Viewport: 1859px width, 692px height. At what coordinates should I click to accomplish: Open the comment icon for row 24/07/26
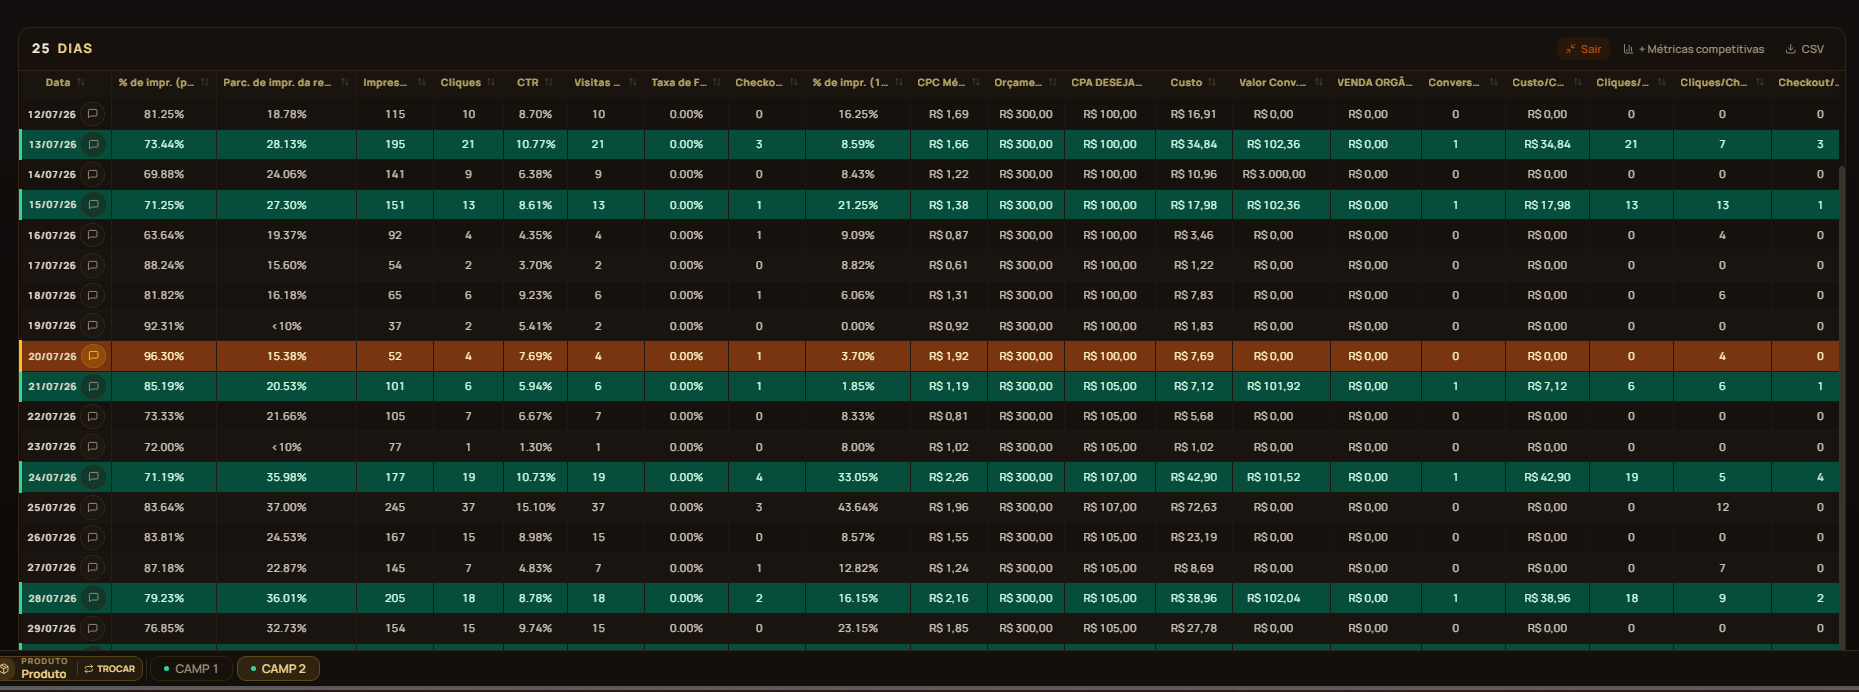pos(93,477)
